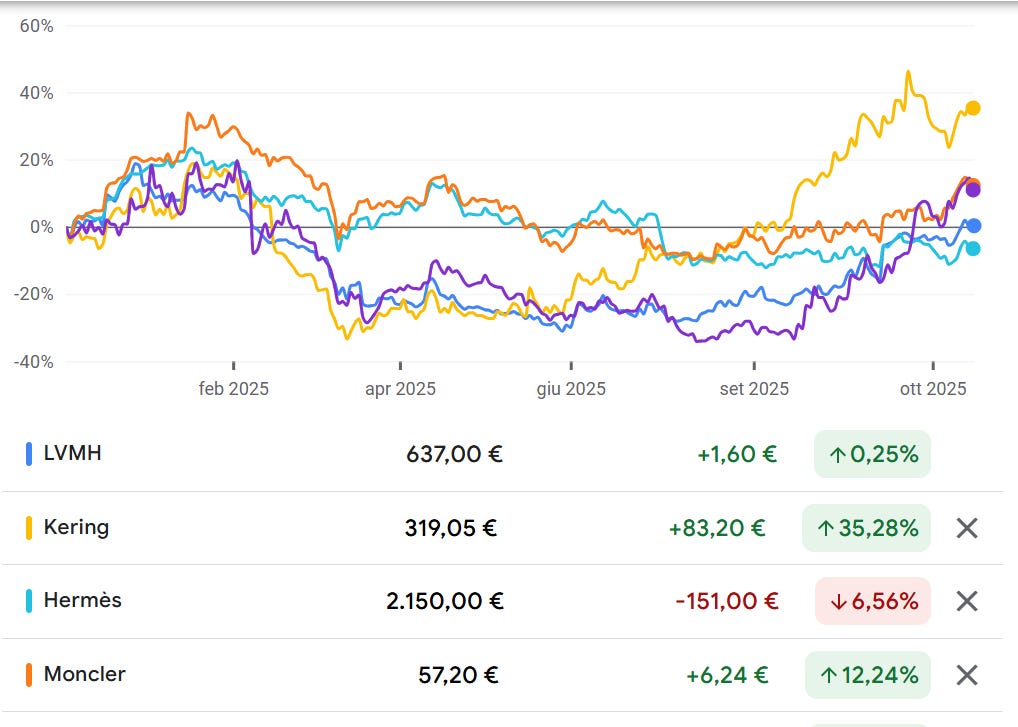Click the apr 2025 axis label
The width and height of the screenshot is (1018, 727).
point(401,389)
